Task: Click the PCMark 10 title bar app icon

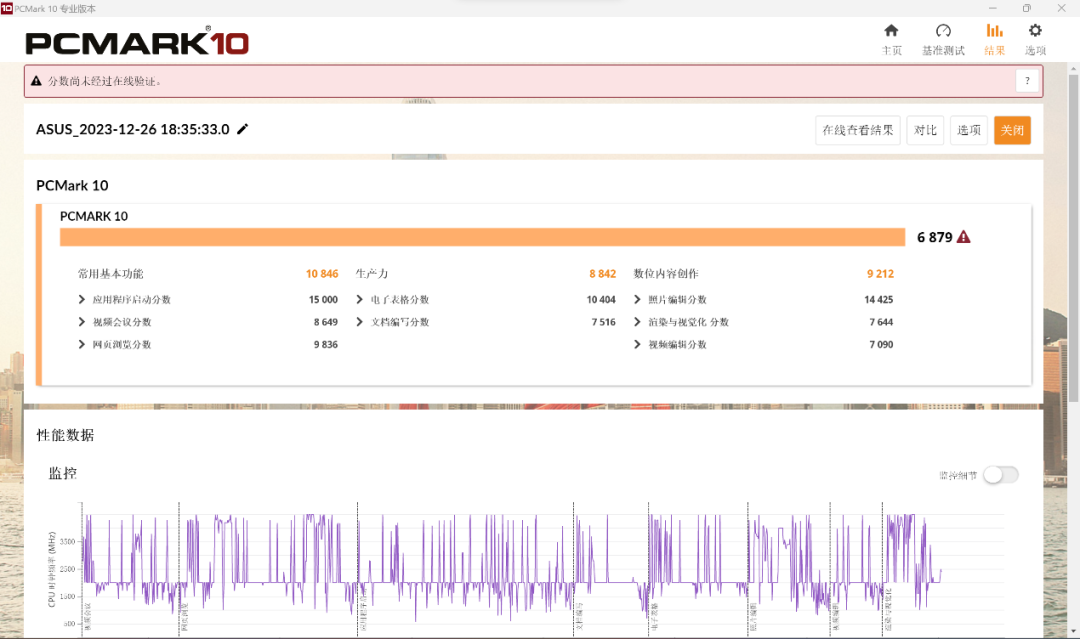Action: point(7,8)
